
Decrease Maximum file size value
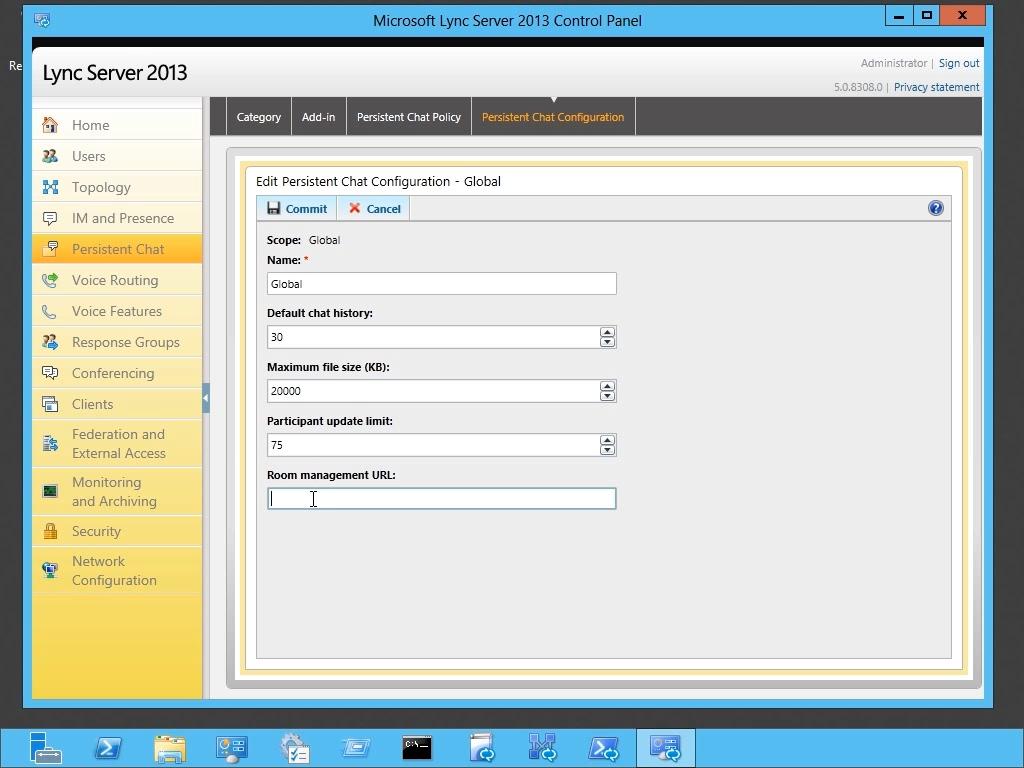pyautogui.click(x=607, y=396)
